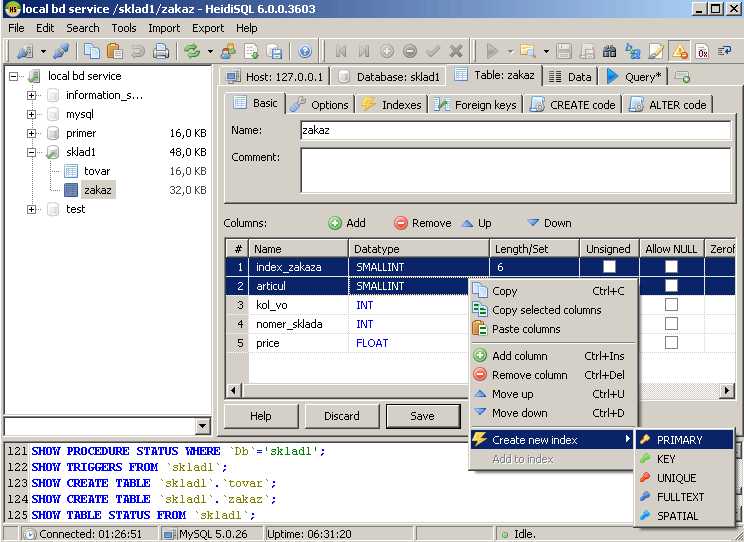Click the Remove column button
The width and height of the screenshot is (744, 542).
pyautogui.click(x=423, y=223)
